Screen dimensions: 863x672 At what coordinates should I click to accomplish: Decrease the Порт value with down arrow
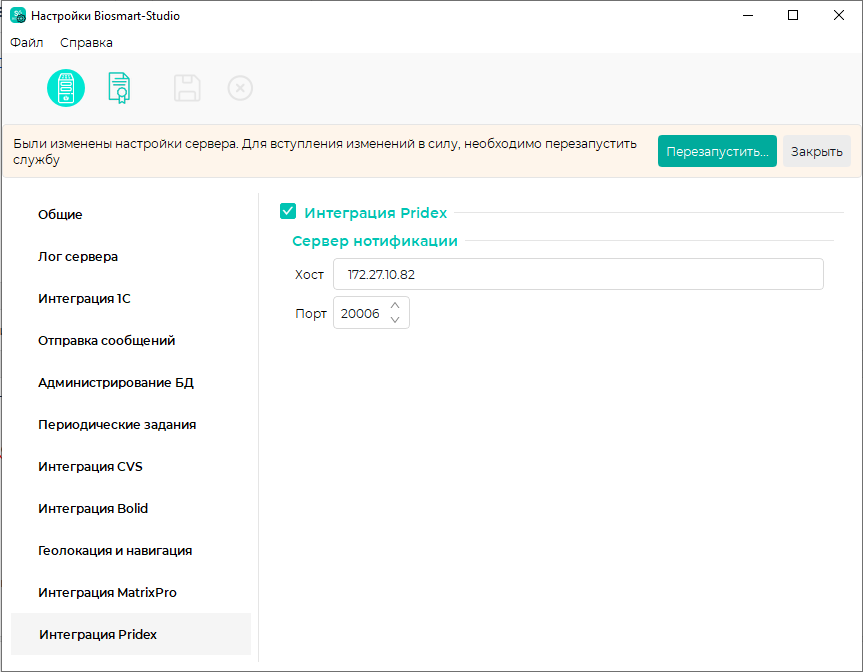coord(395,320)
